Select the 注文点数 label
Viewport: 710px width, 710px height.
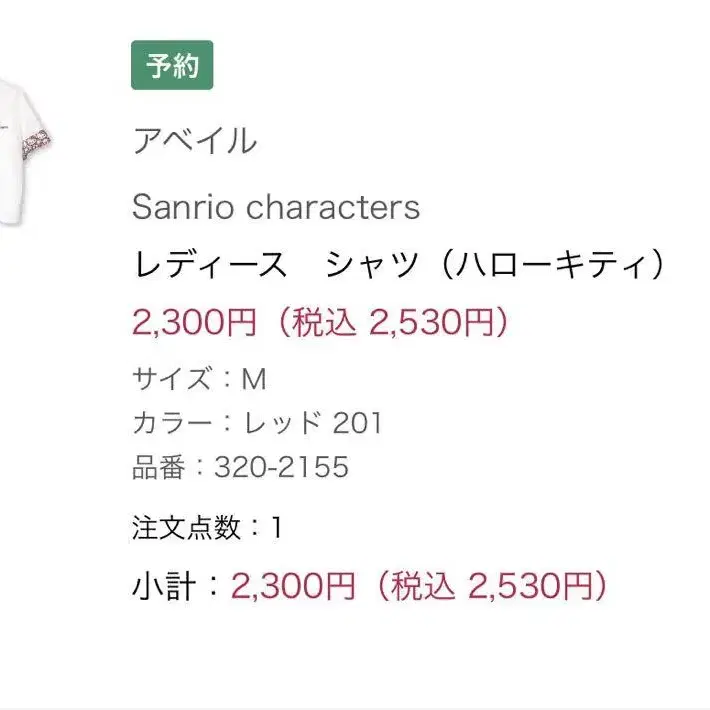(x=186, y=528)
